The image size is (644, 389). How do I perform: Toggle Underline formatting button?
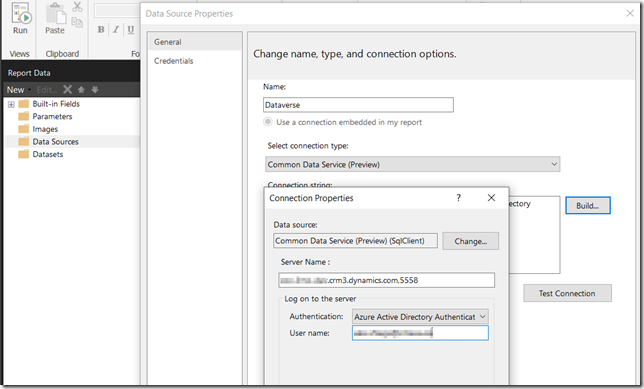pyautogui.click(x=131, y=30)
